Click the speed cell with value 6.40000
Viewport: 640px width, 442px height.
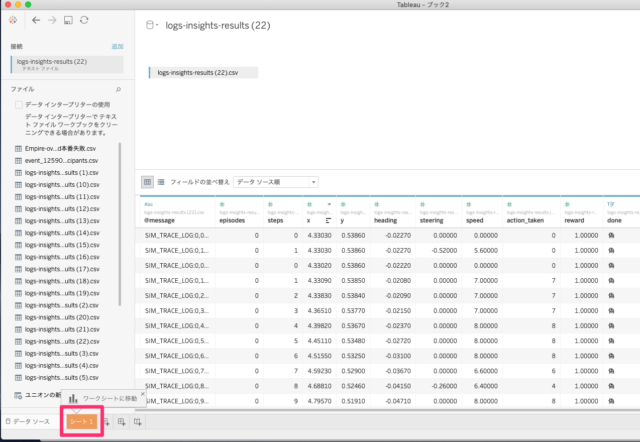[x=486, y=386]
